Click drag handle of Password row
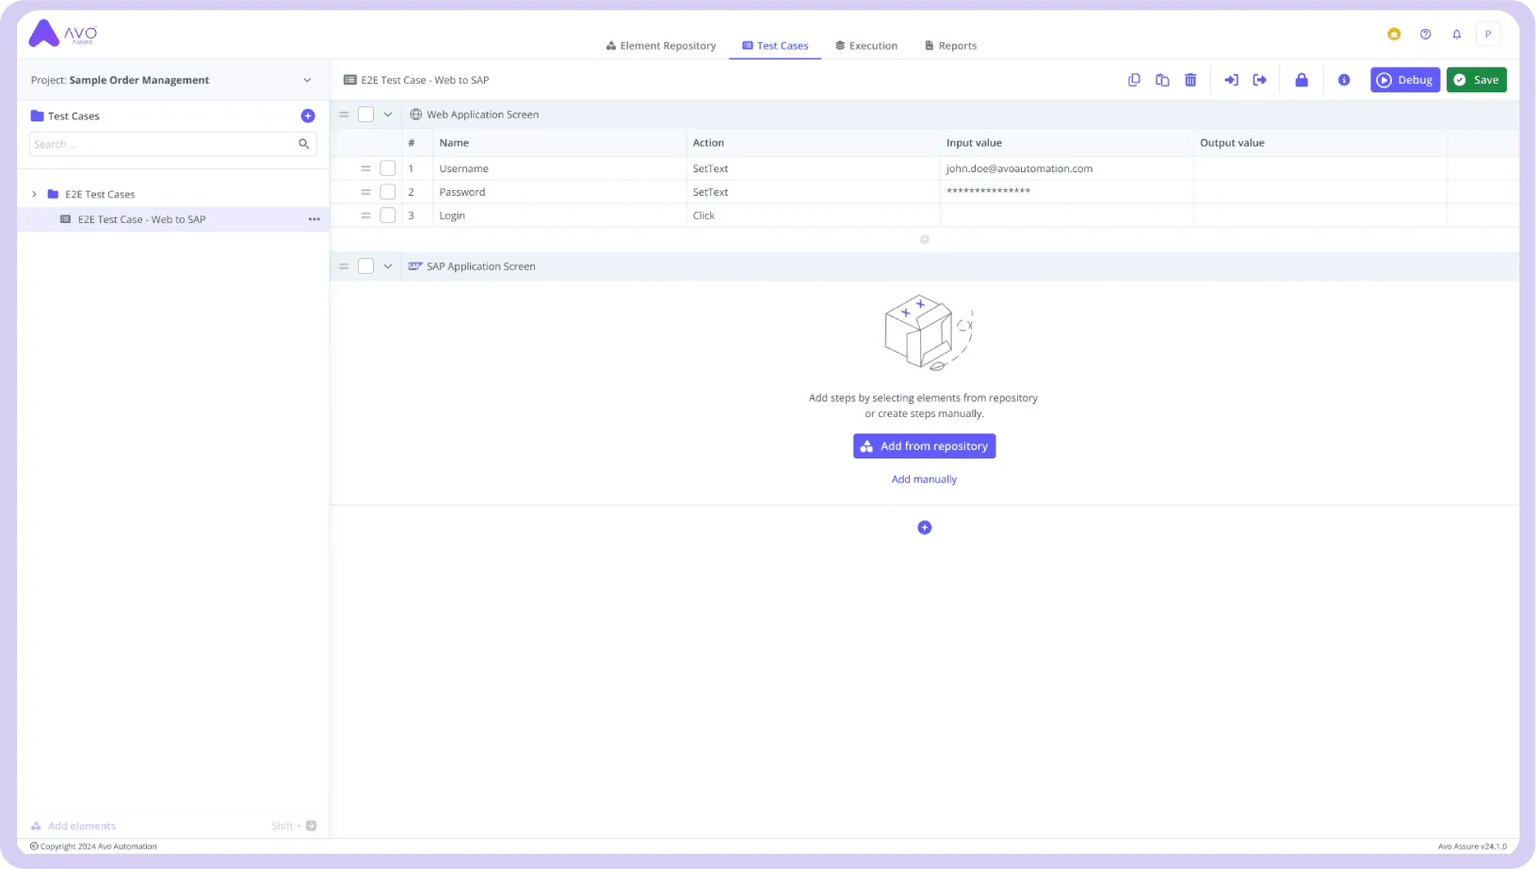 point(366,192)
